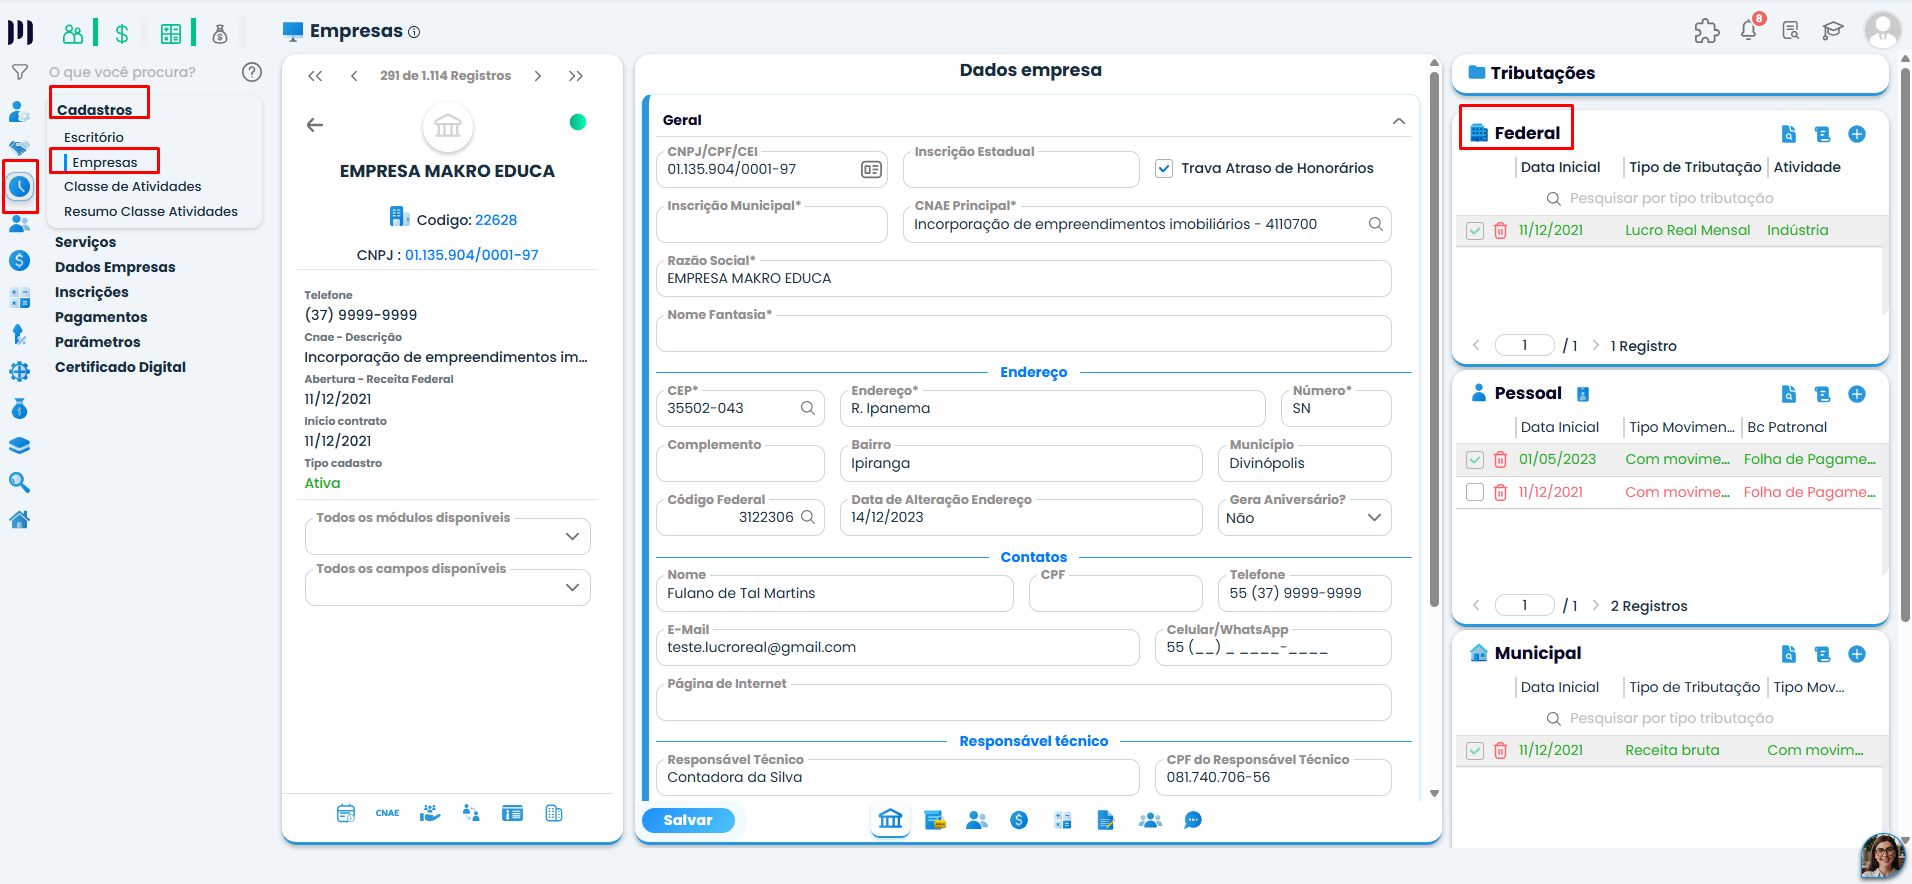Click the puzzle piece integrations icon

click(1706, 31)
